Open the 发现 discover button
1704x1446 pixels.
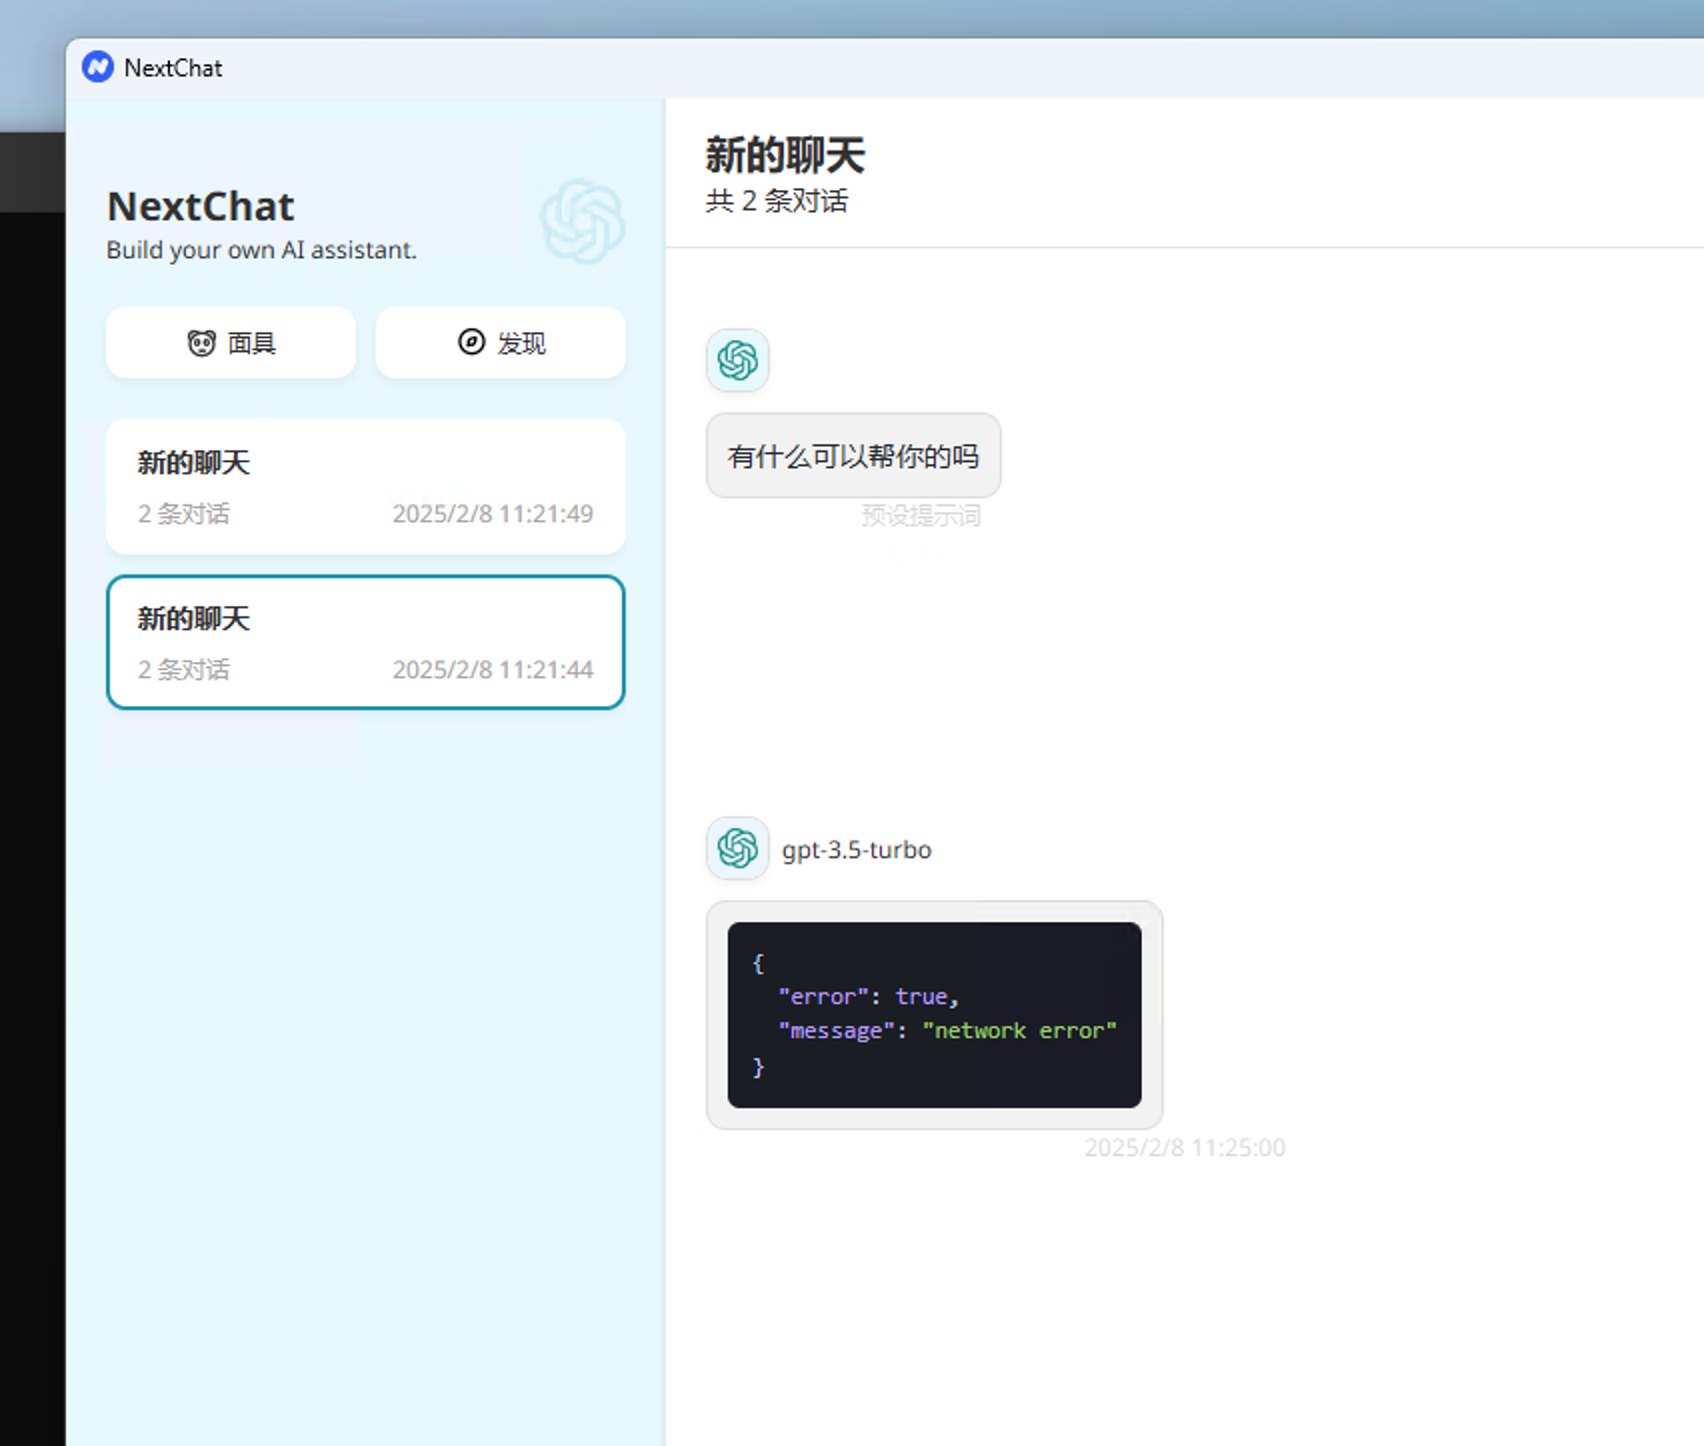[501, 343]
